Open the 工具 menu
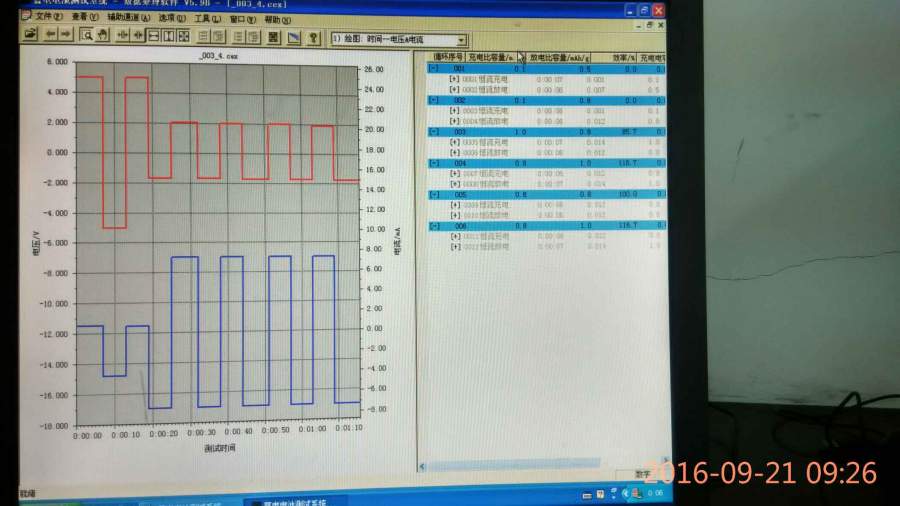The width and height of the screenshot is (900, 506). 207,19
